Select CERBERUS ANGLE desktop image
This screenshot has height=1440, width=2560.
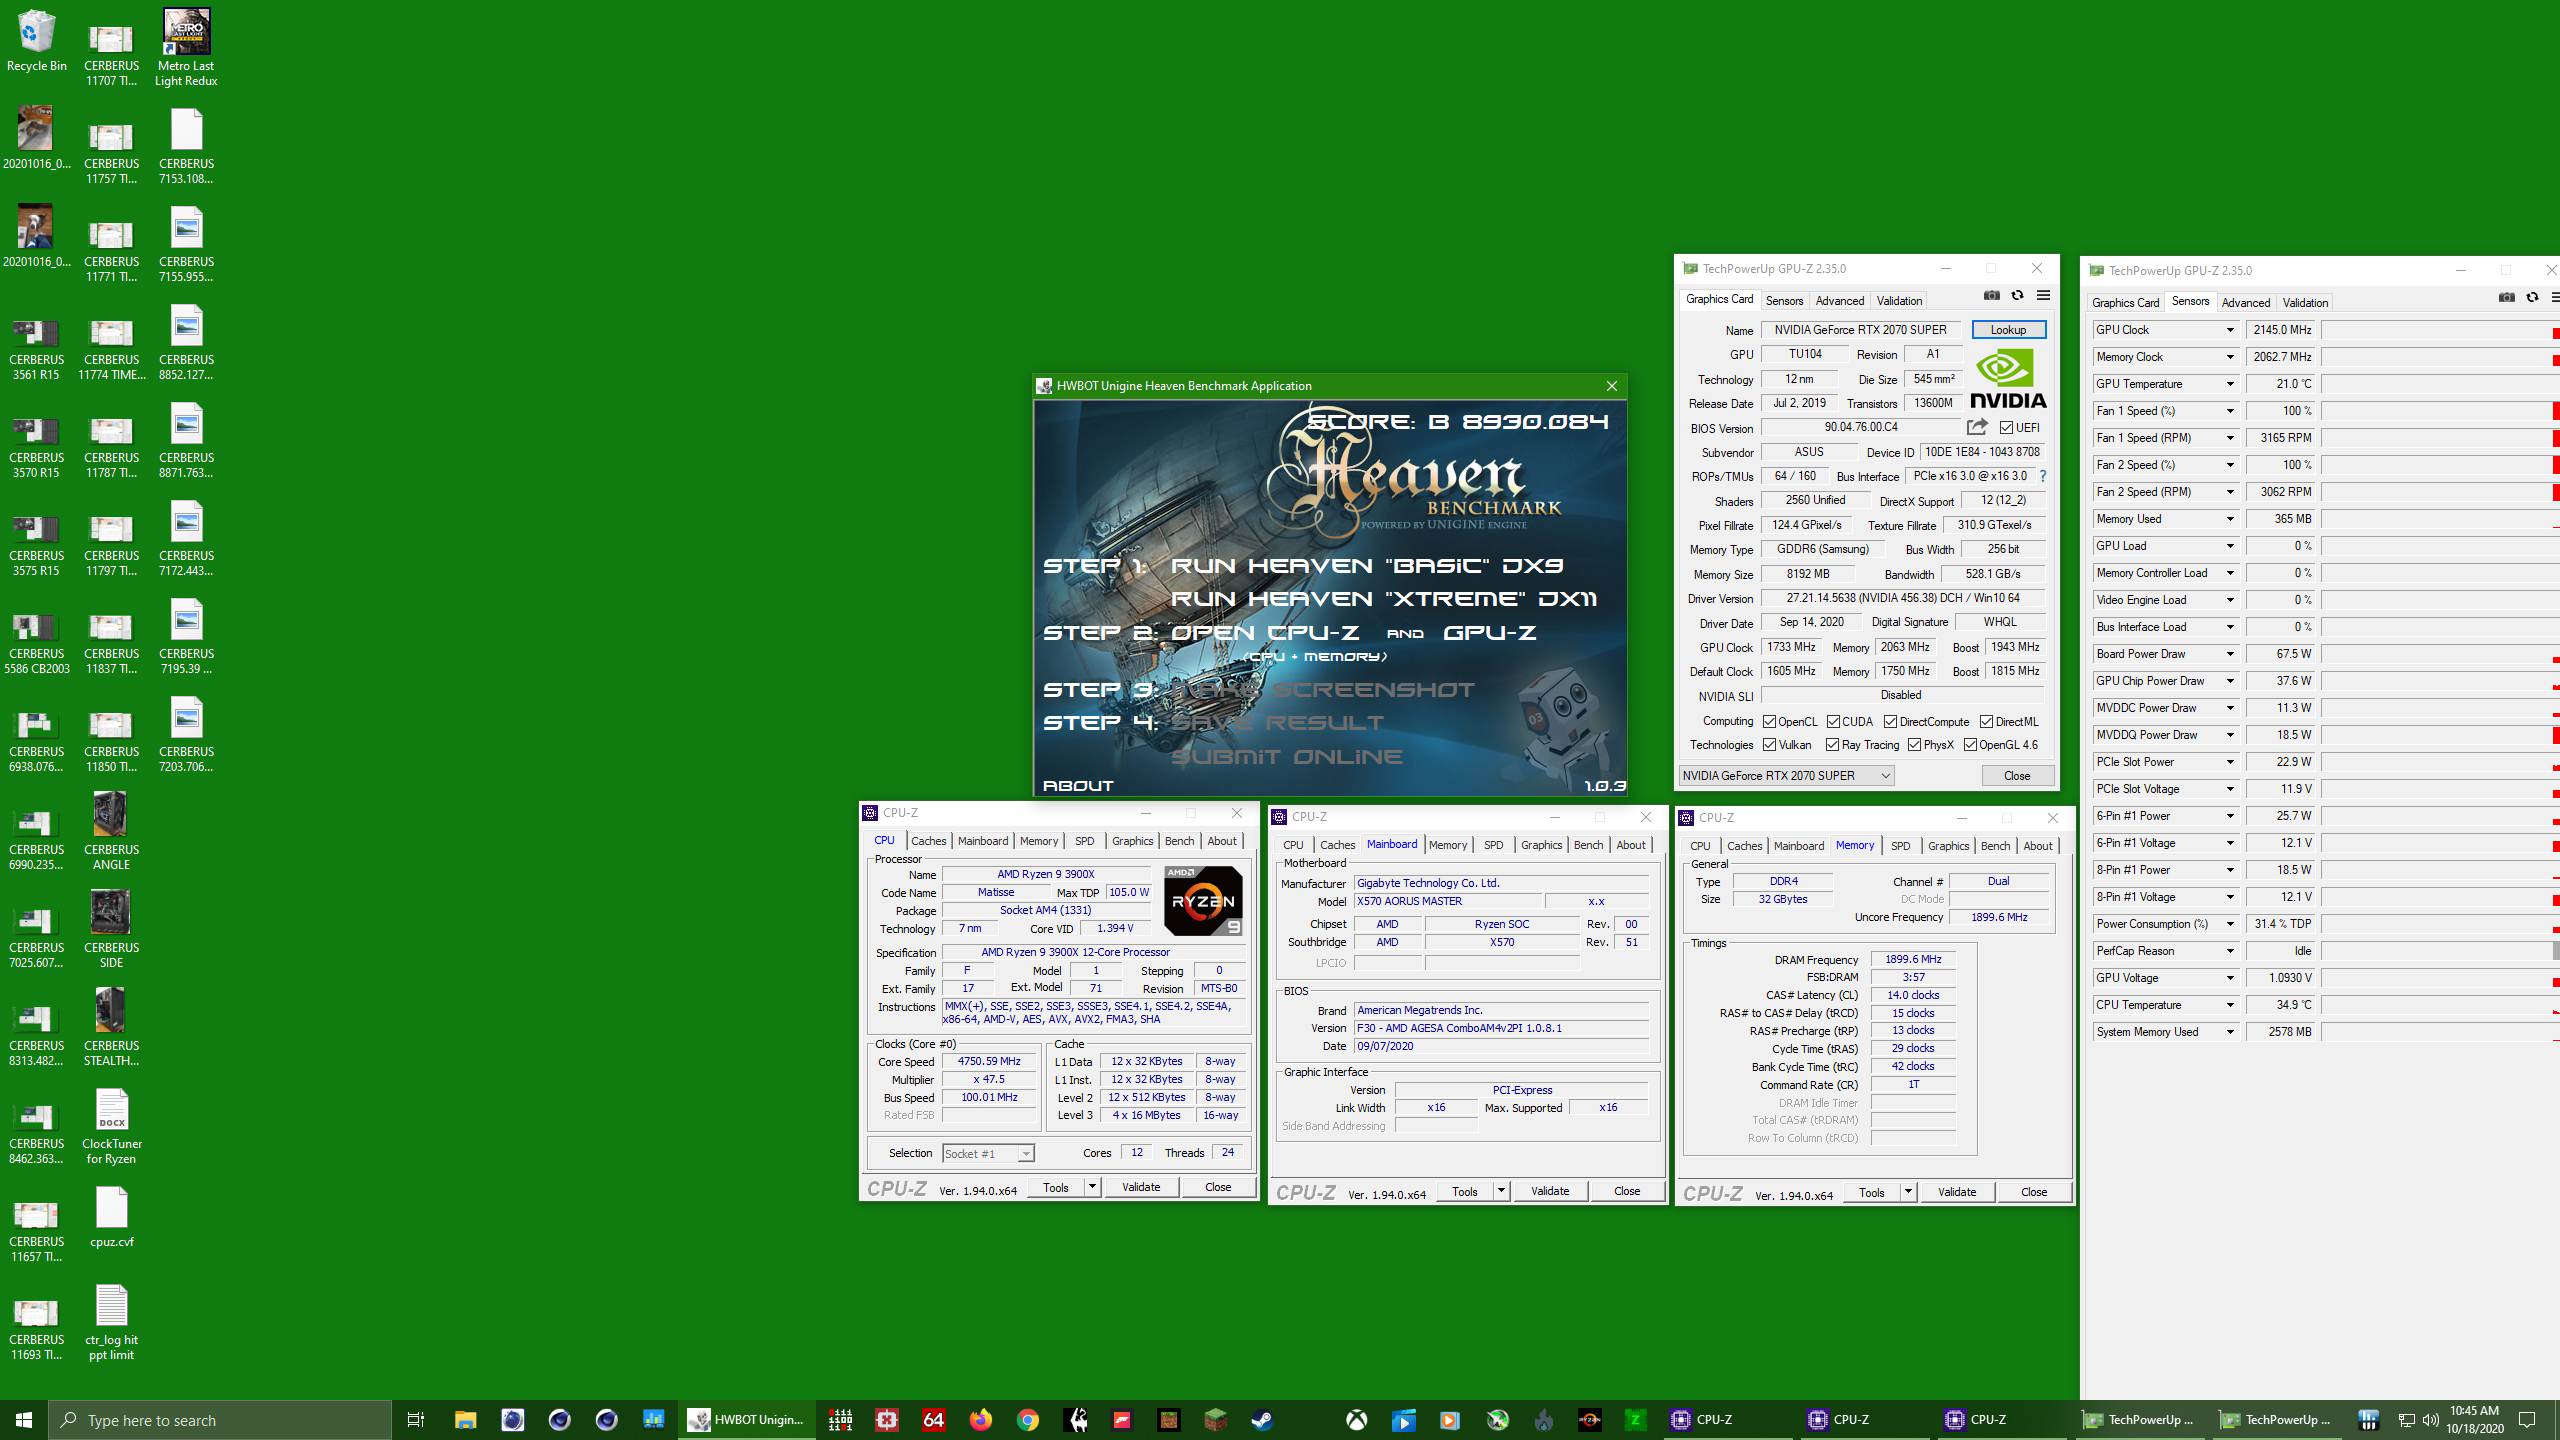click(112, 832)
